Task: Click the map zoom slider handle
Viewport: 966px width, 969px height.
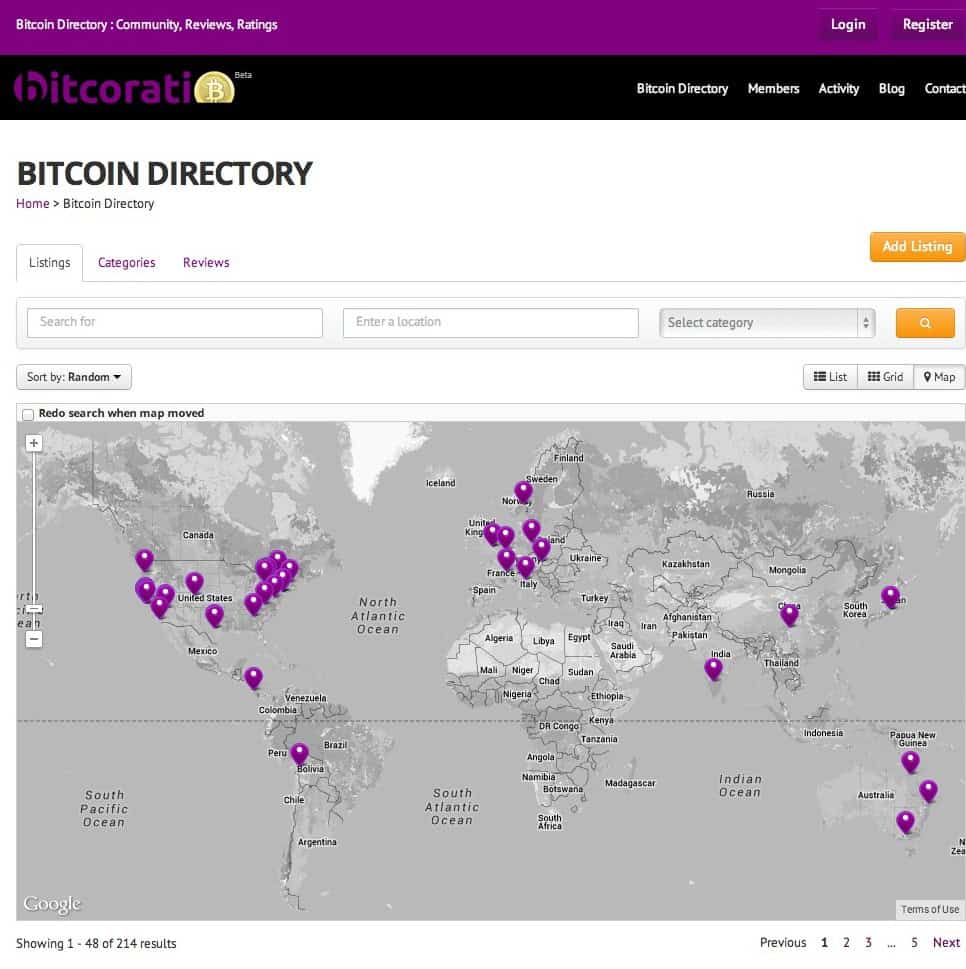Action: 34,609
